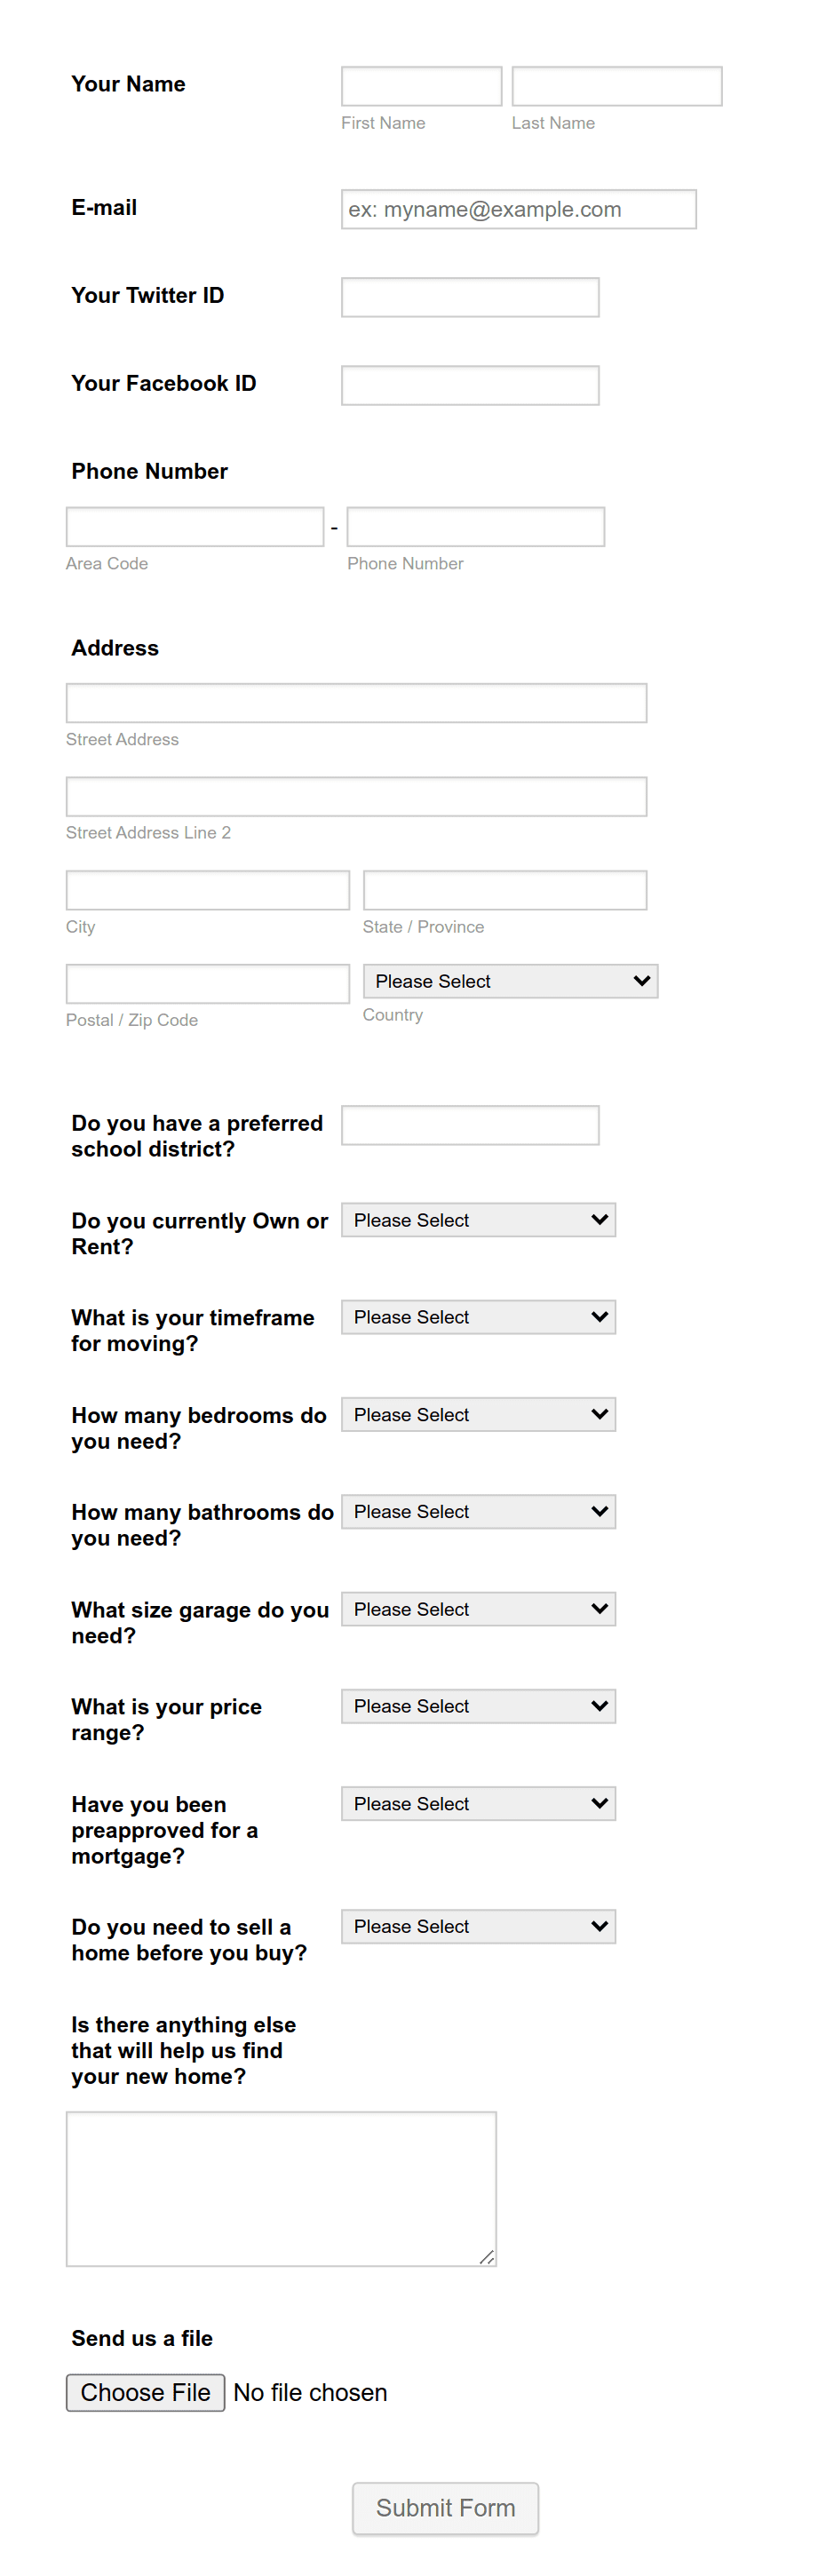The image size is (826, 2576).
Task: Click the Submit Form button
Action: click(x=445, y=2508)
